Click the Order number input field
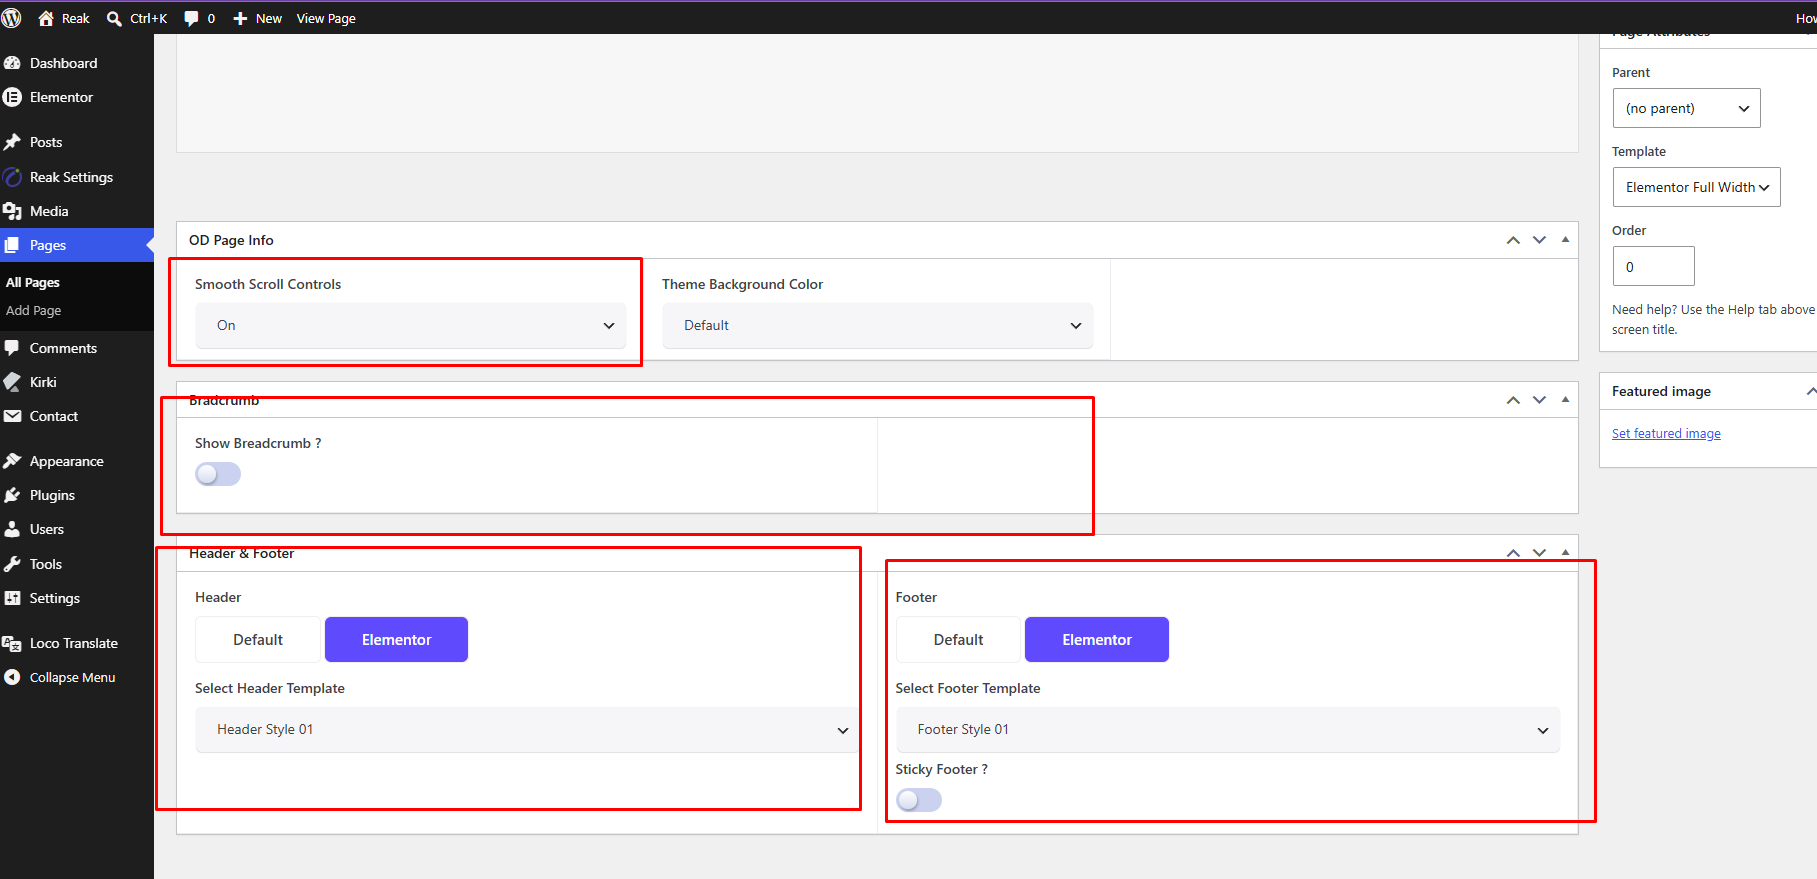Screen dimensions: 1817x879 coord(1653,266)
